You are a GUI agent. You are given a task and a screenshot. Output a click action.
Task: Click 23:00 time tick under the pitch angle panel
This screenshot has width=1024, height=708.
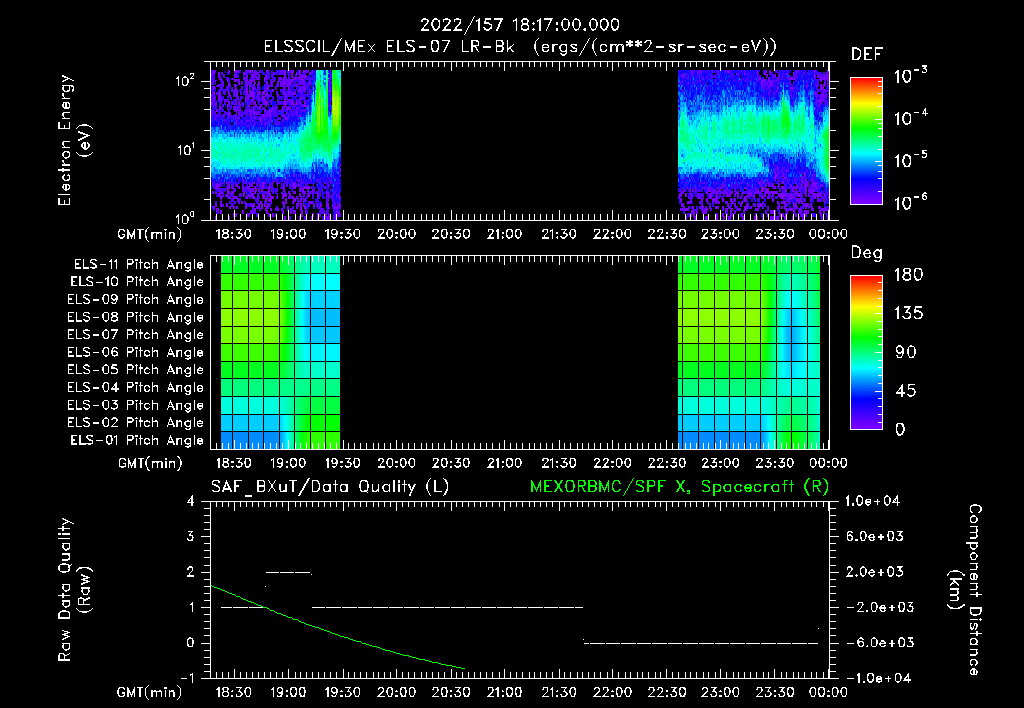point(720,463)
